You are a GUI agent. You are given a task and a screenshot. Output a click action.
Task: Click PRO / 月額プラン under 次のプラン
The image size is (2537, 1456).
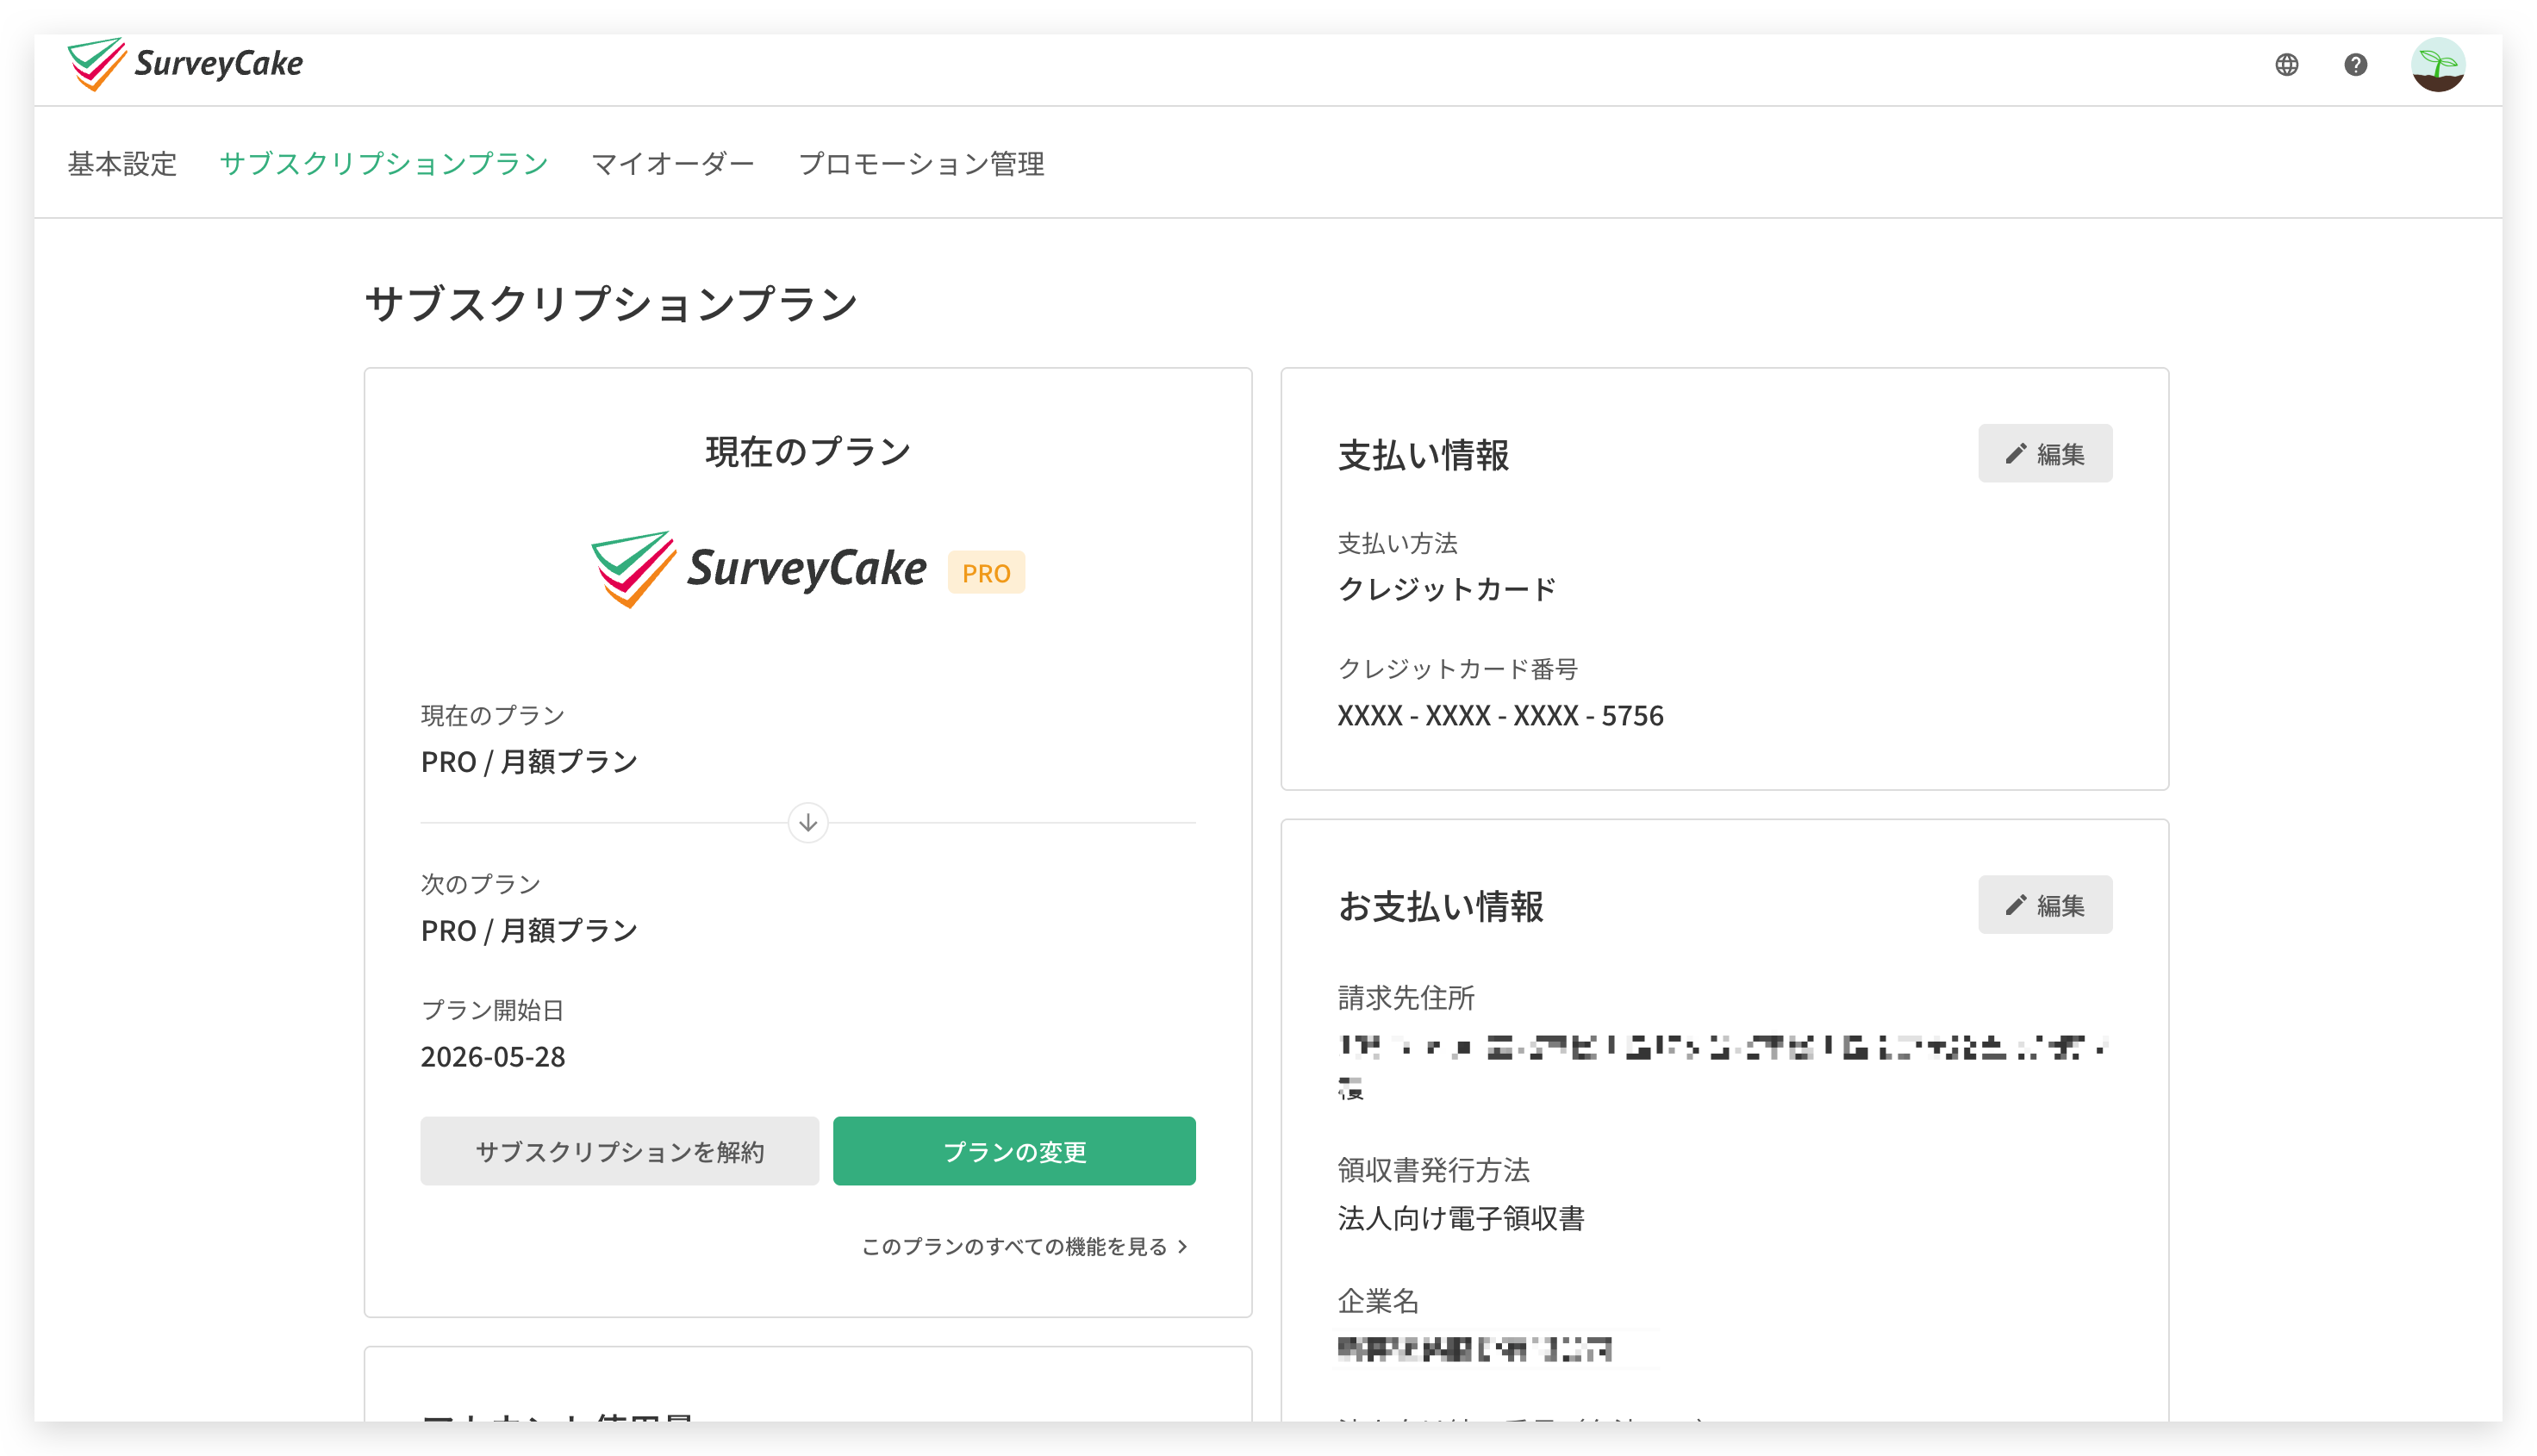coord(529,931)
